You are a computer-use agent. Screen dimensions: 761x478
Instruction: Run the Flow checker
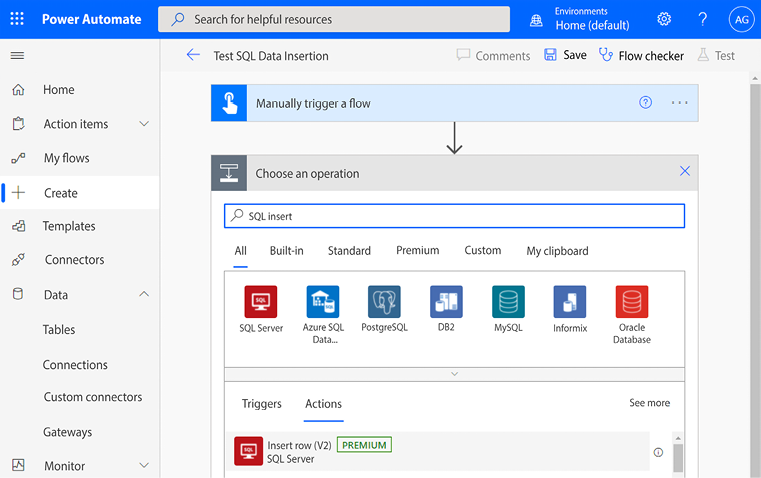tap(641, 55)
